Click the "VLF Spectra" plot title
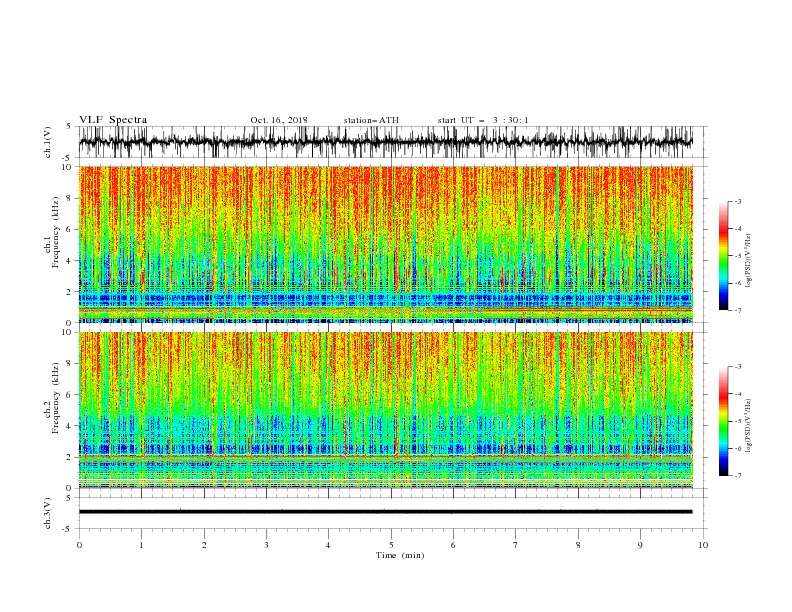The width and height of the screenshot is (792, 612). pyautogui.click(x=113, y=120)
